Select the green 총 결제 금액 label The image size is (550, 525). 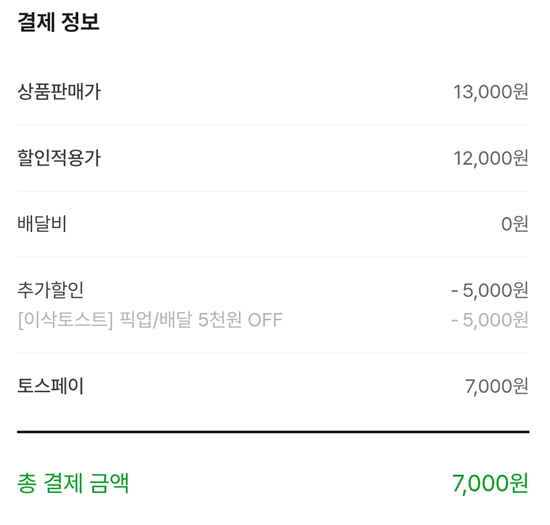tap(73, 483)
